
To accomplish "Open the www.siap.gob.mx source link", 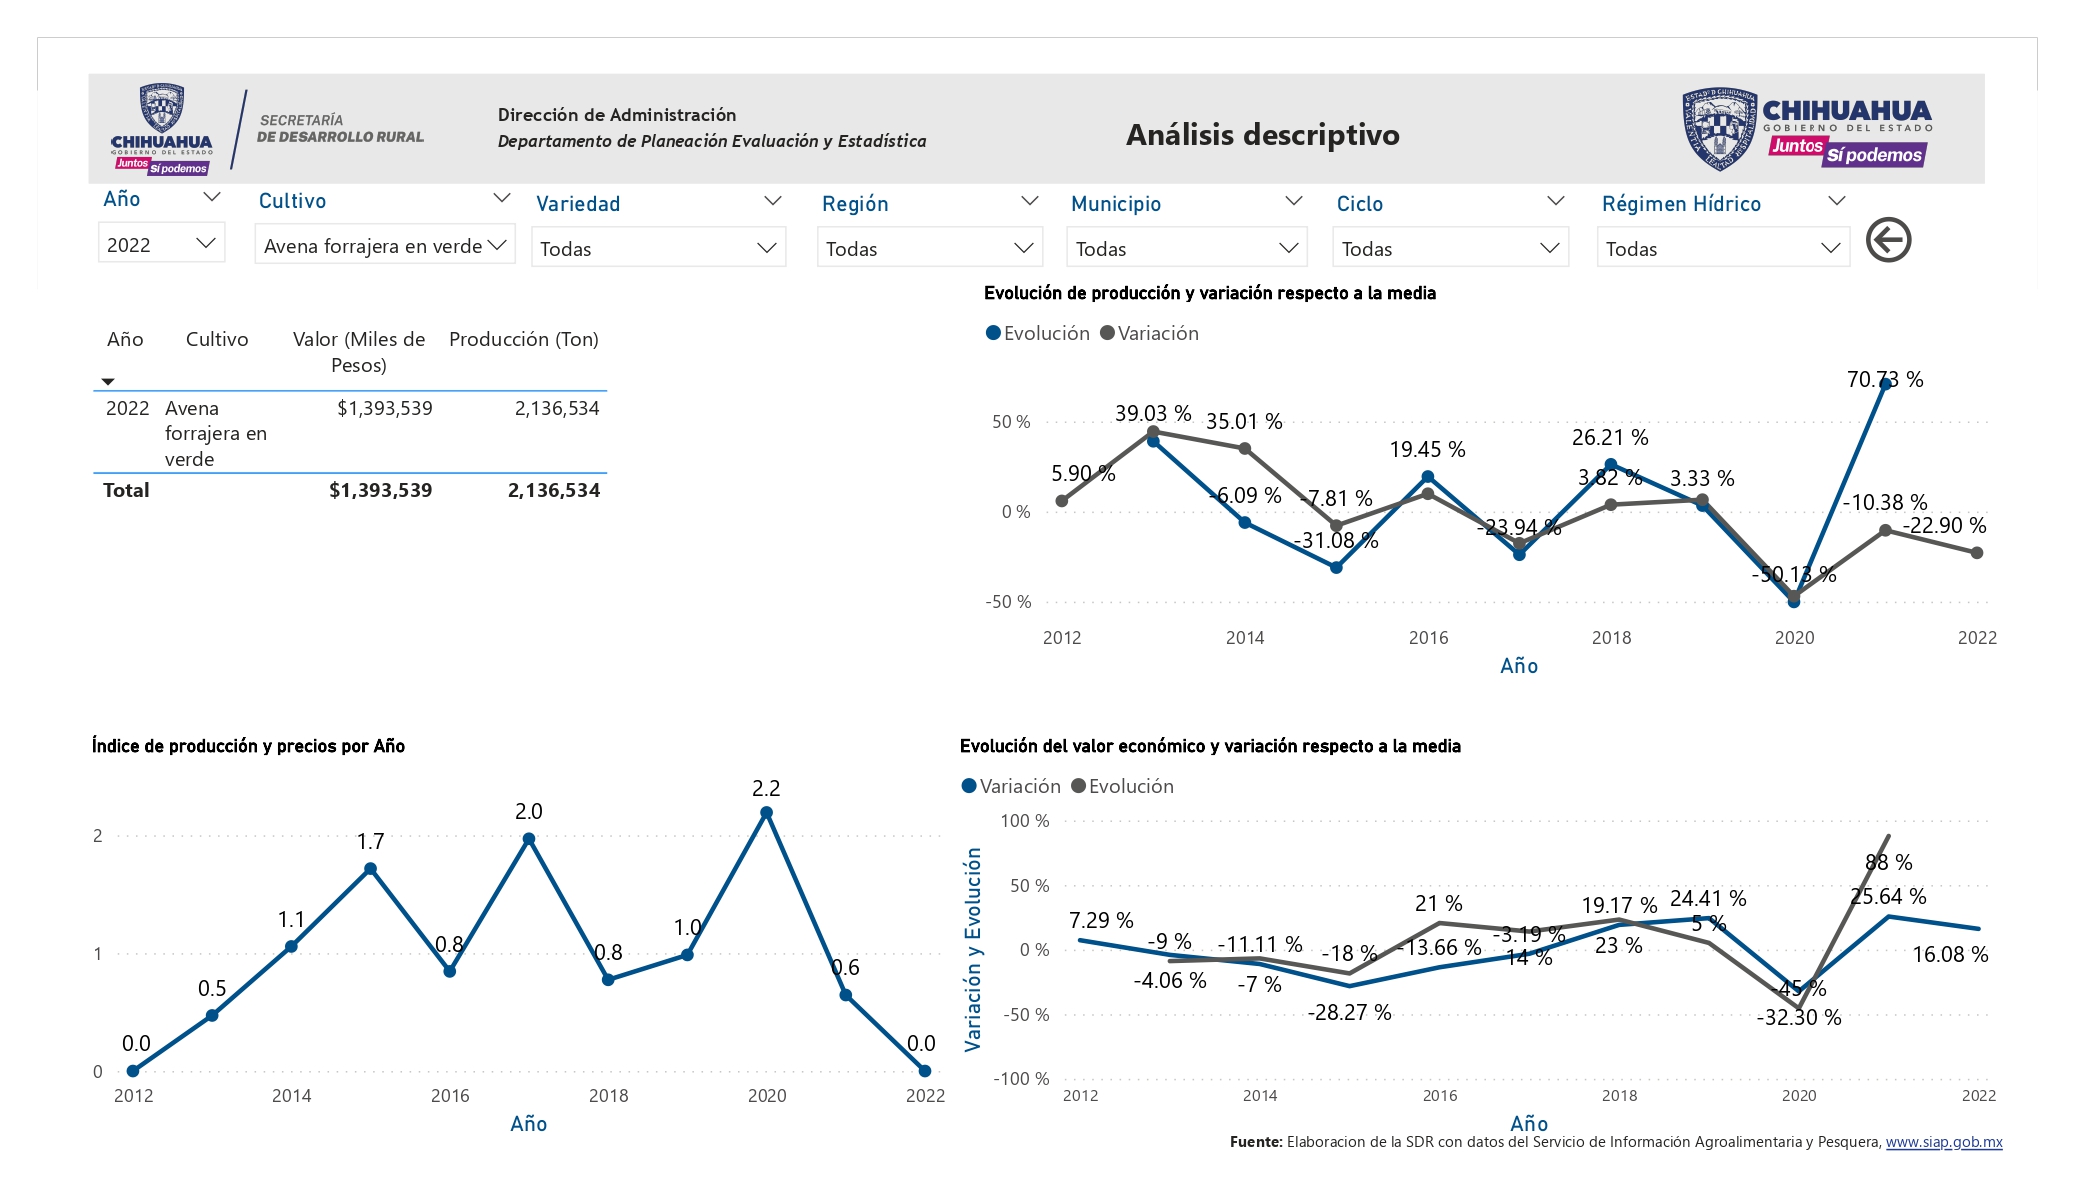I will click(1944, 1142).
